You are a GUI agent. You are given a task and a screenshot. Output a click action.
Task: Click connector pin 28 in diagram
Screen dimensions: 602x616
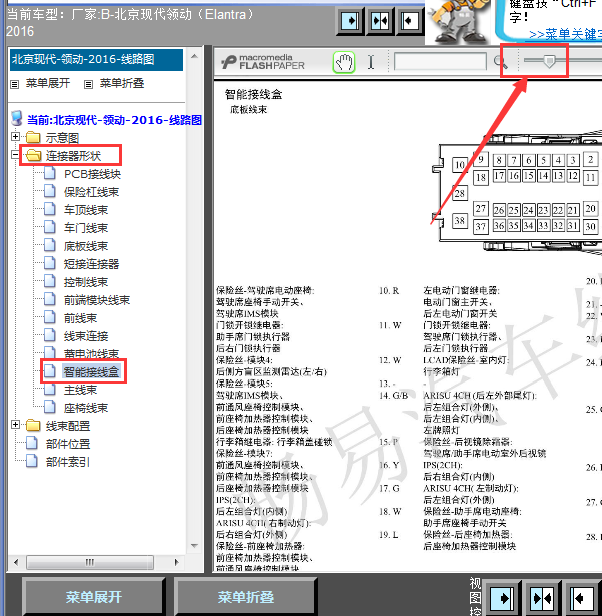click(459, 193)
